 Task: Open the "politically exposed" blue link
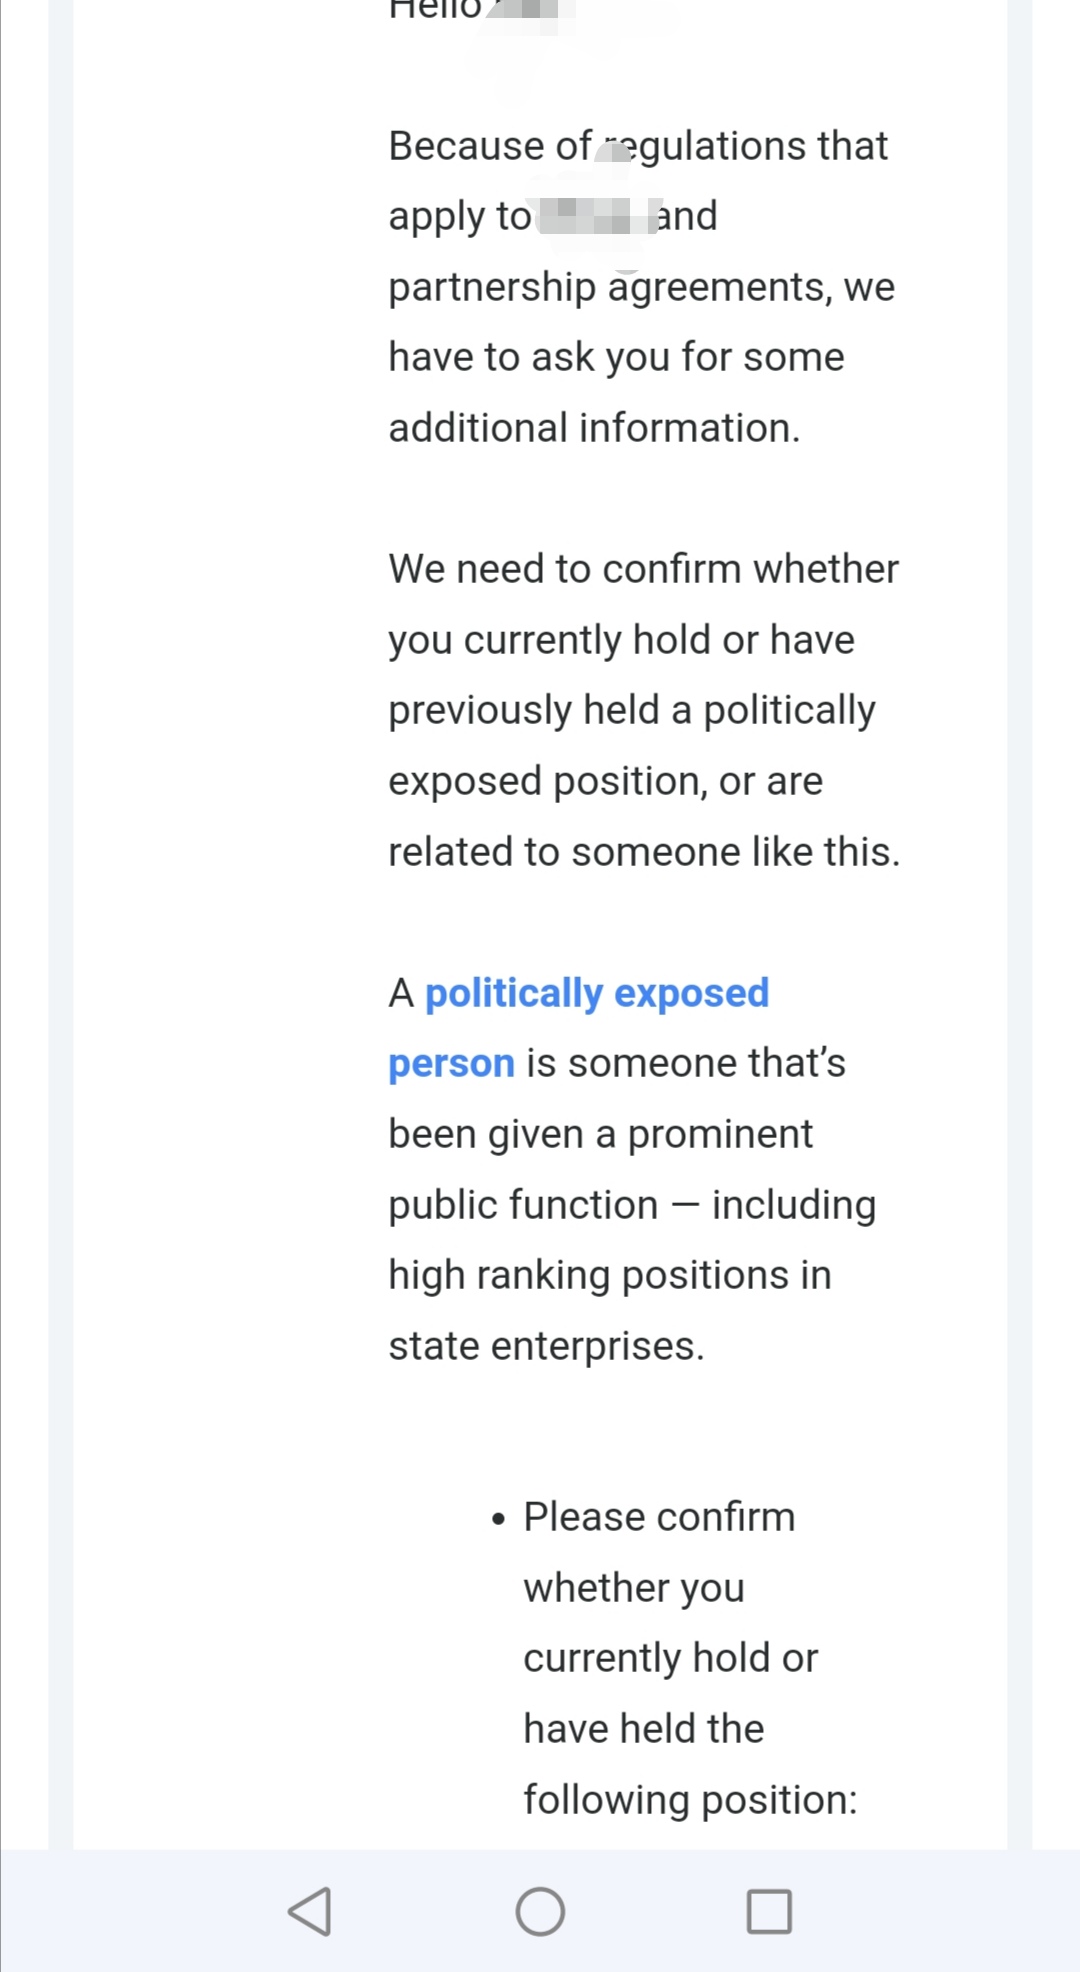tap(597, 993)
